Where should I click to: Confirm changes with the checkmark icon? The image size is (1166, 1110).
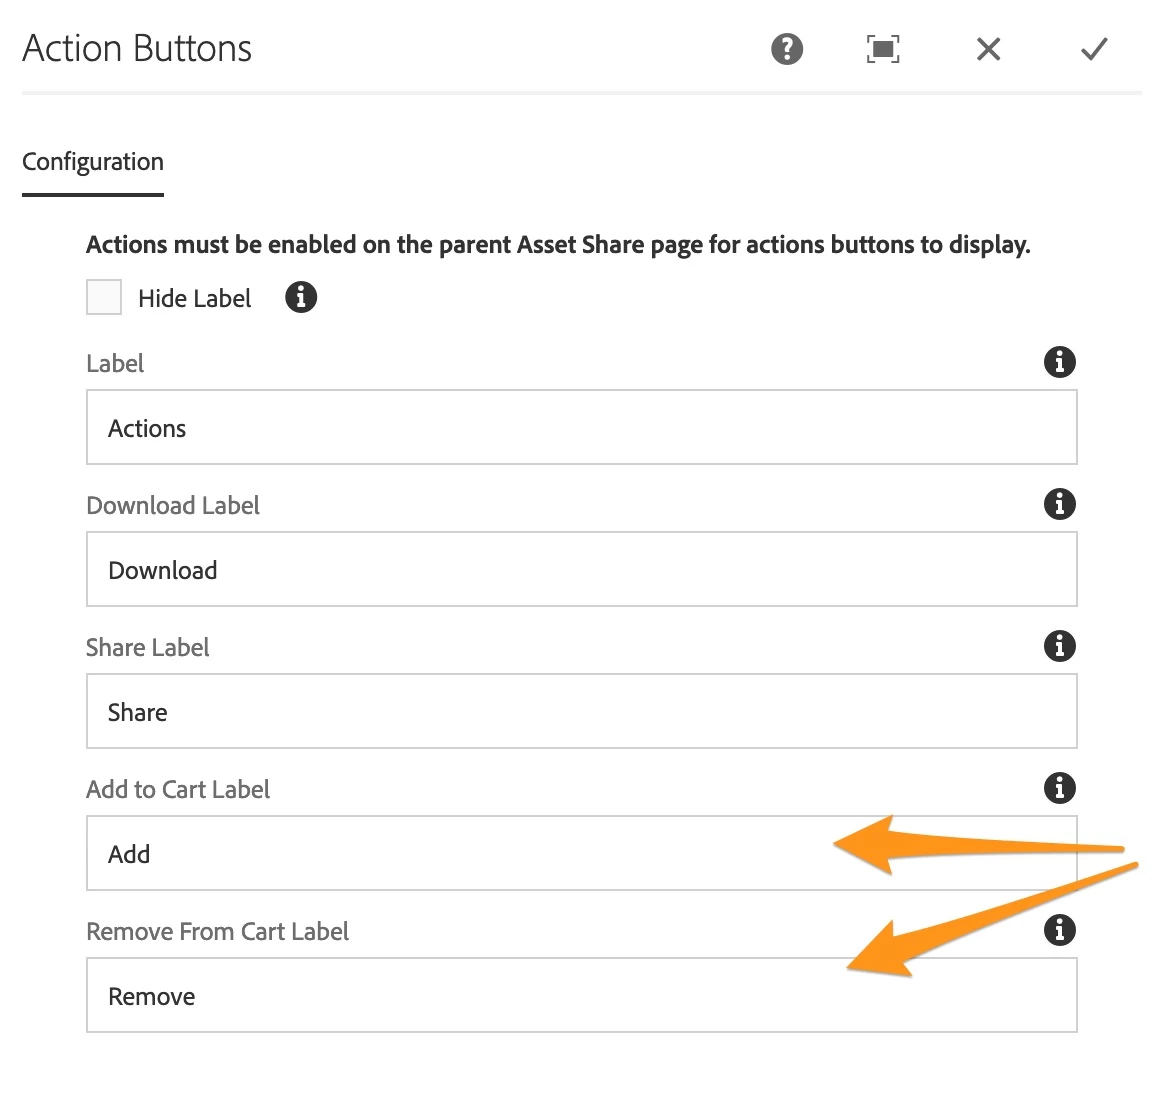(1094, 48)
